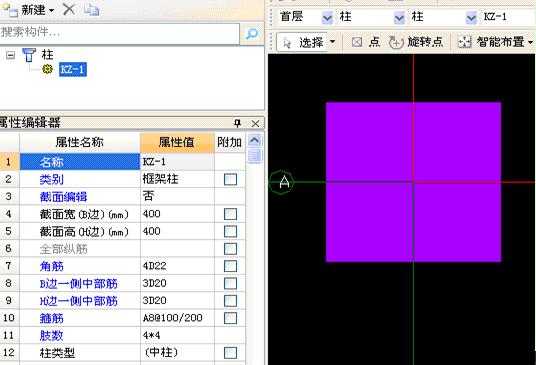Viewport: 536px width, 365px height.
Task: Open the 智能布置 dropdown arrow
Action: (530, 42)
